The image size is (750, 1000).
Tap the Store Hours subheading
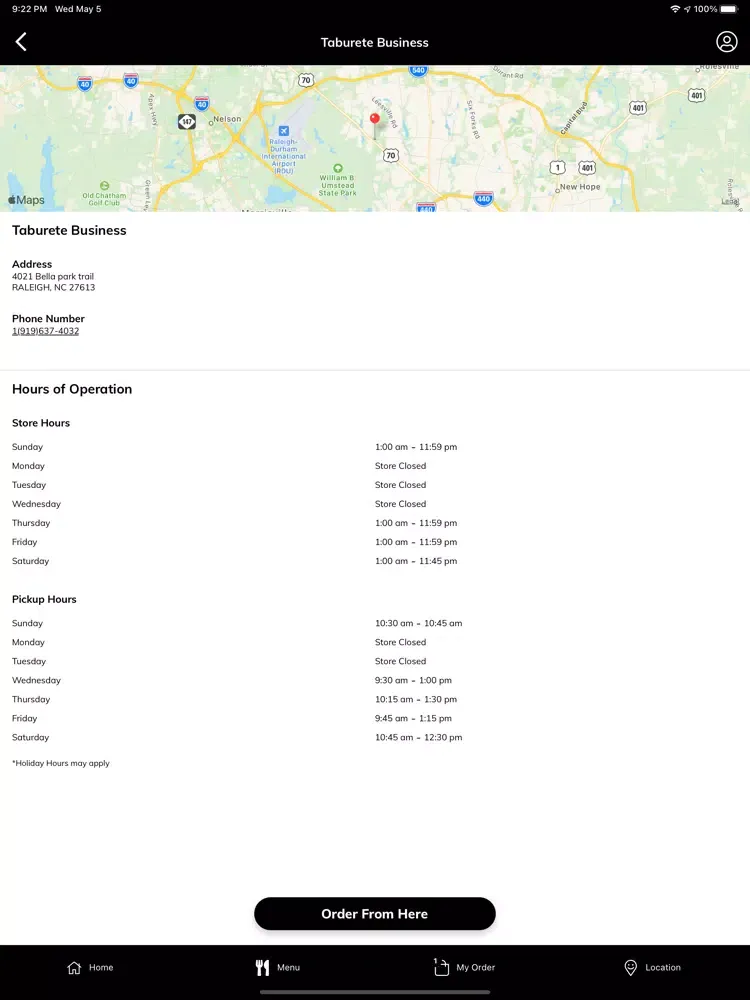click(41, 423)
